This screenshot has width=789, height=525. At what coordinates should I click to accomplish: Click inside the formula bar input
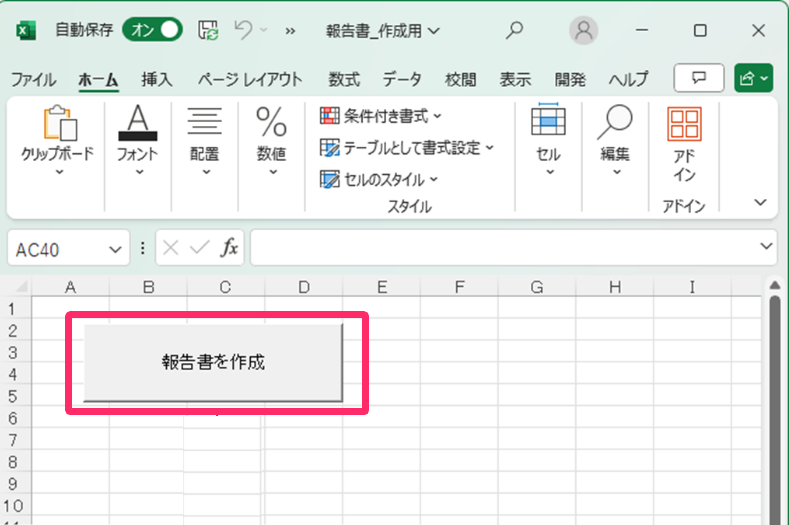[505, 248]
